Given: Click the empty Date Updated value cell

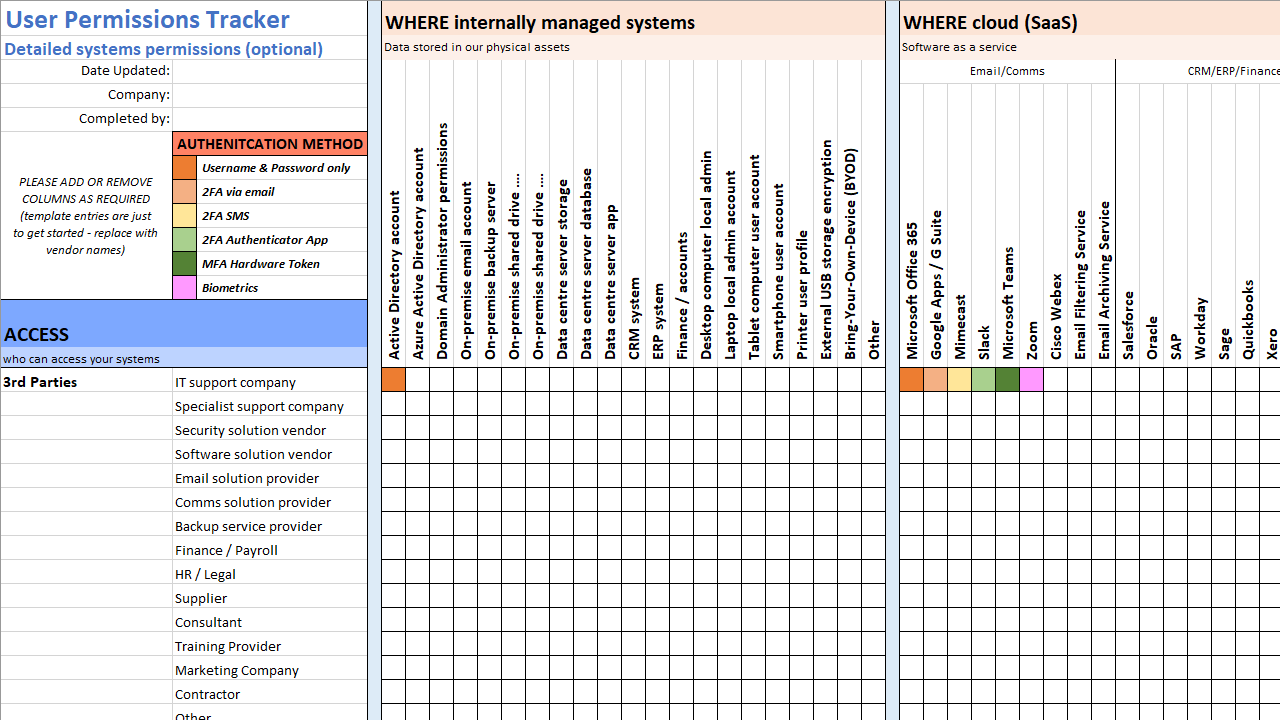Looking at the screenshot, I should point(270,71).
